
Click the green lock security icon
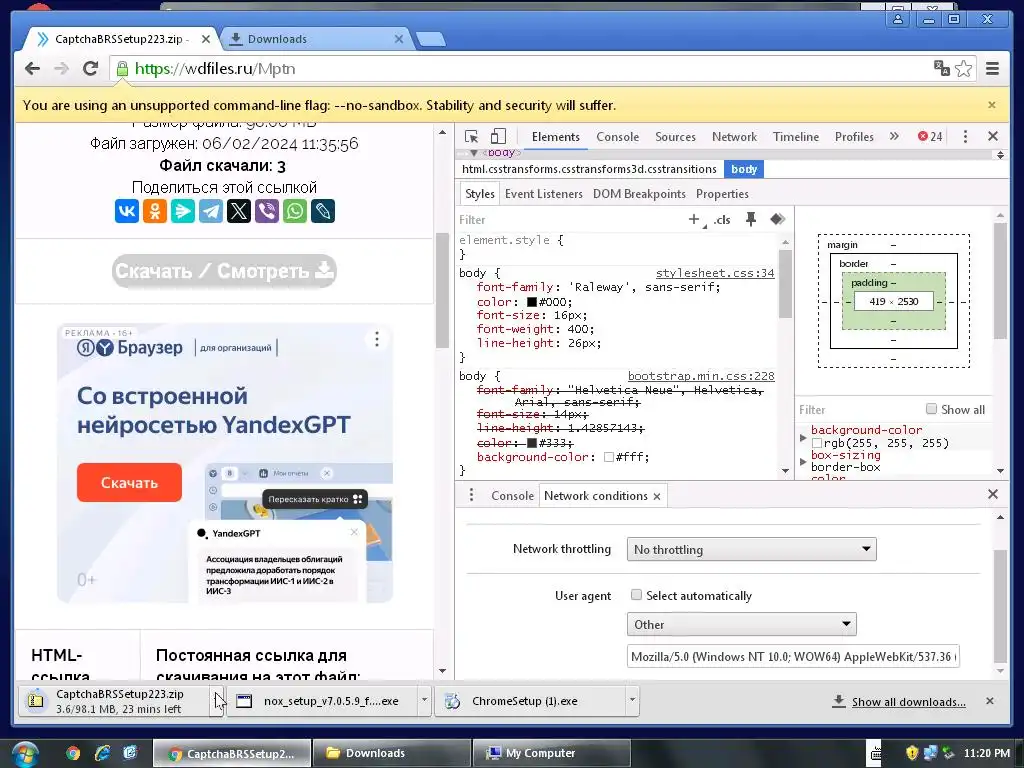122,69
